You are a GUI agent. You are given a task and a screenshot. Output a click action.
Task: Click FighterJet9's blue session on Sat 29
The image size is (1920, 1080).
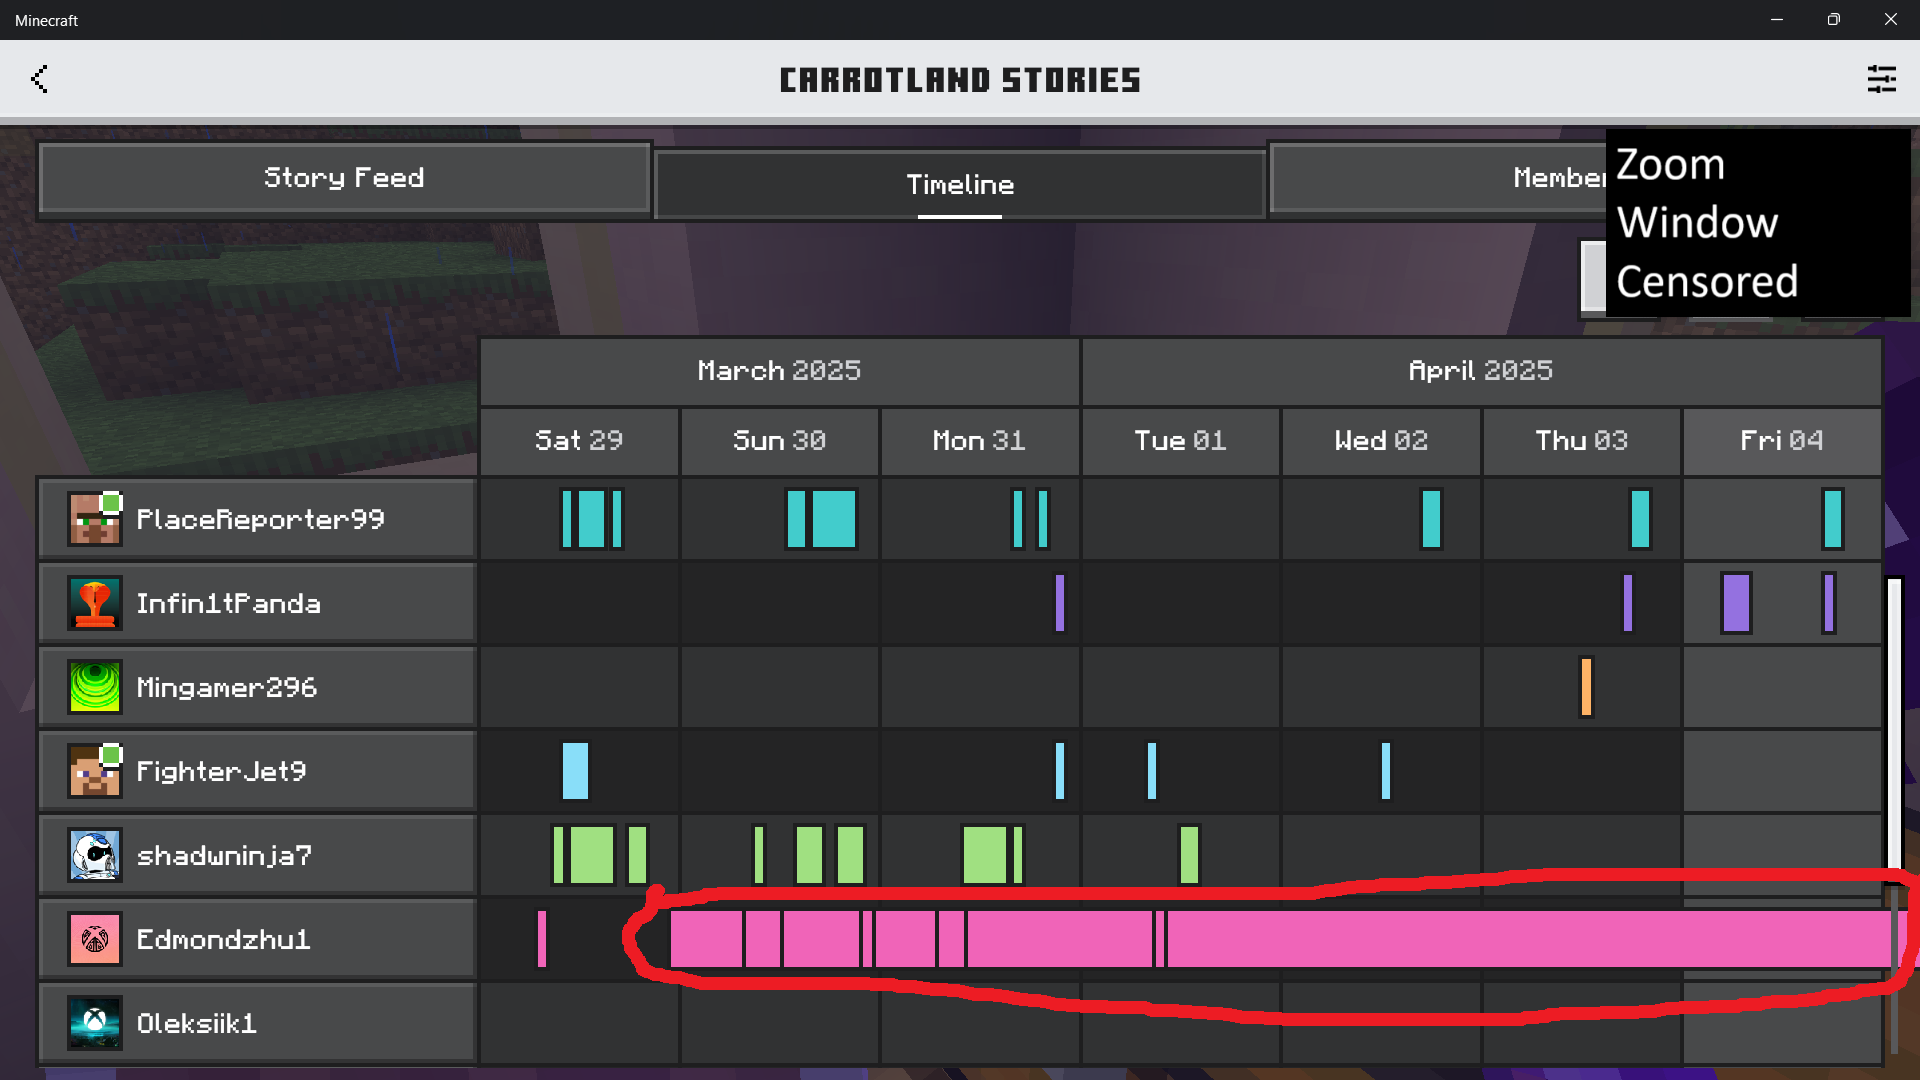point(575,771)
